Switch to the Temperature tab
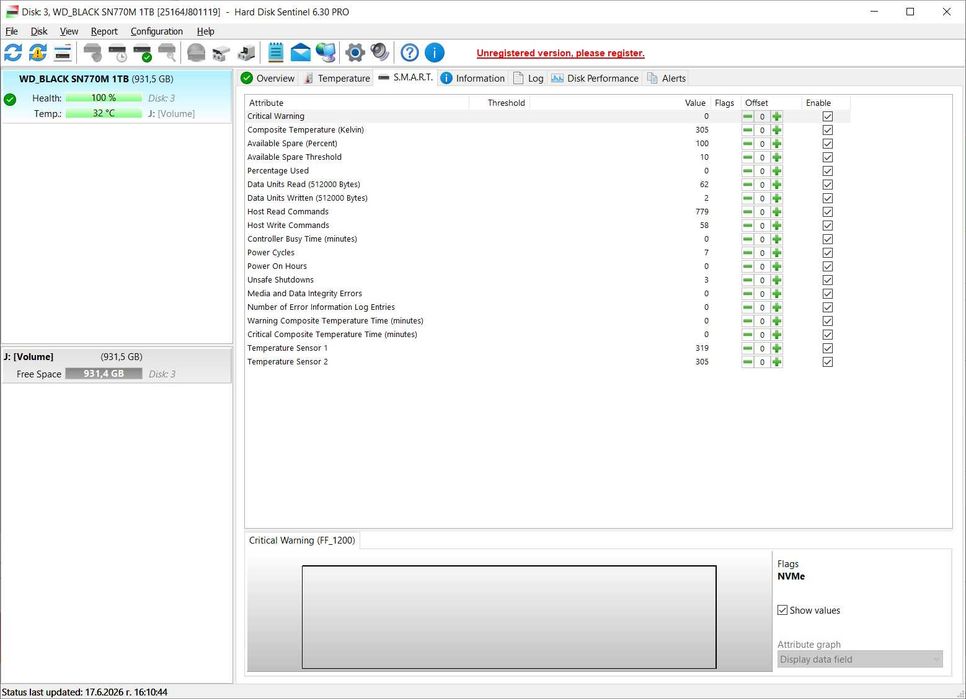This screenshot has height=699, width=966. click(337, 78)
